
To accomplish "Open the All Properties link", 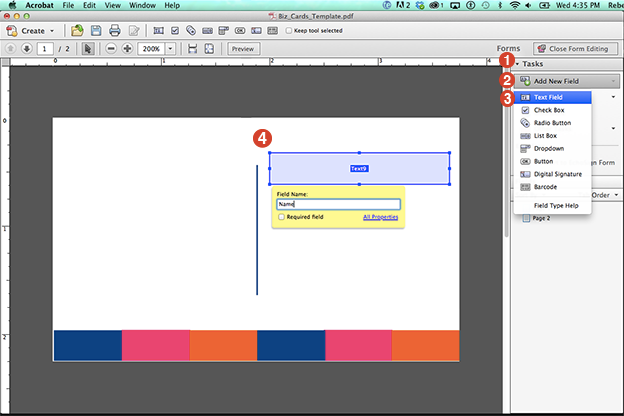I will tap(380, 216).
